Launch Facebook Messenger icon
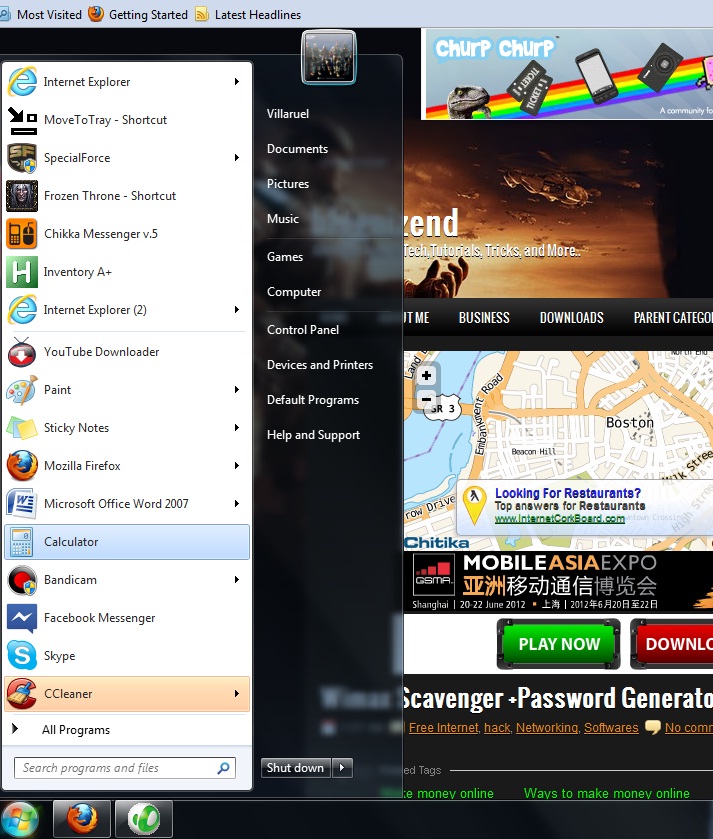The image size is (713, 839). click(22, 618)
